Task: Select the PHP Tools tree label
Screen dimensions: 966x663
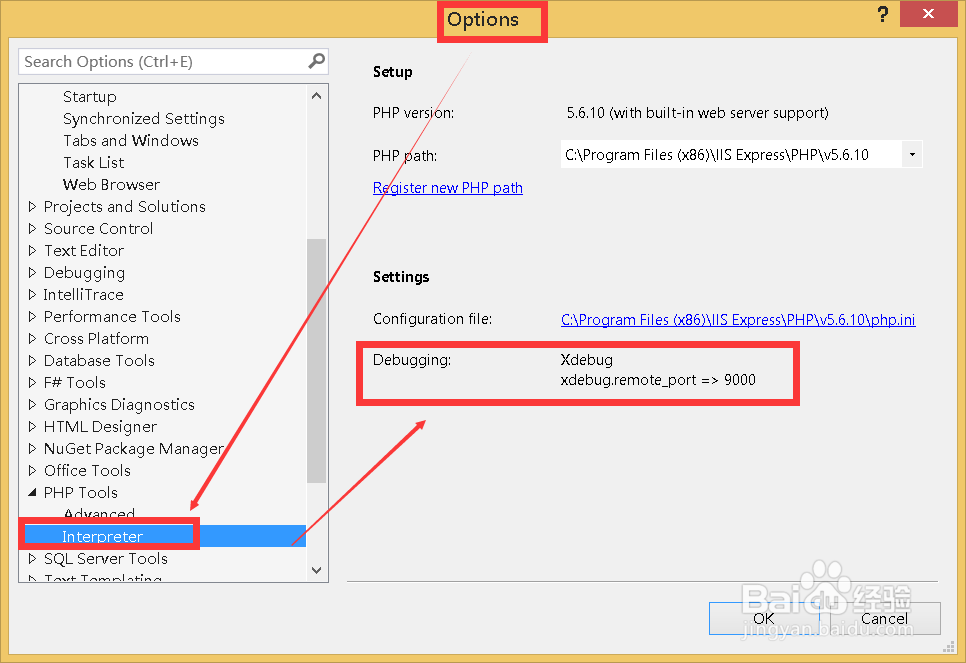Action: pos(81,492)
